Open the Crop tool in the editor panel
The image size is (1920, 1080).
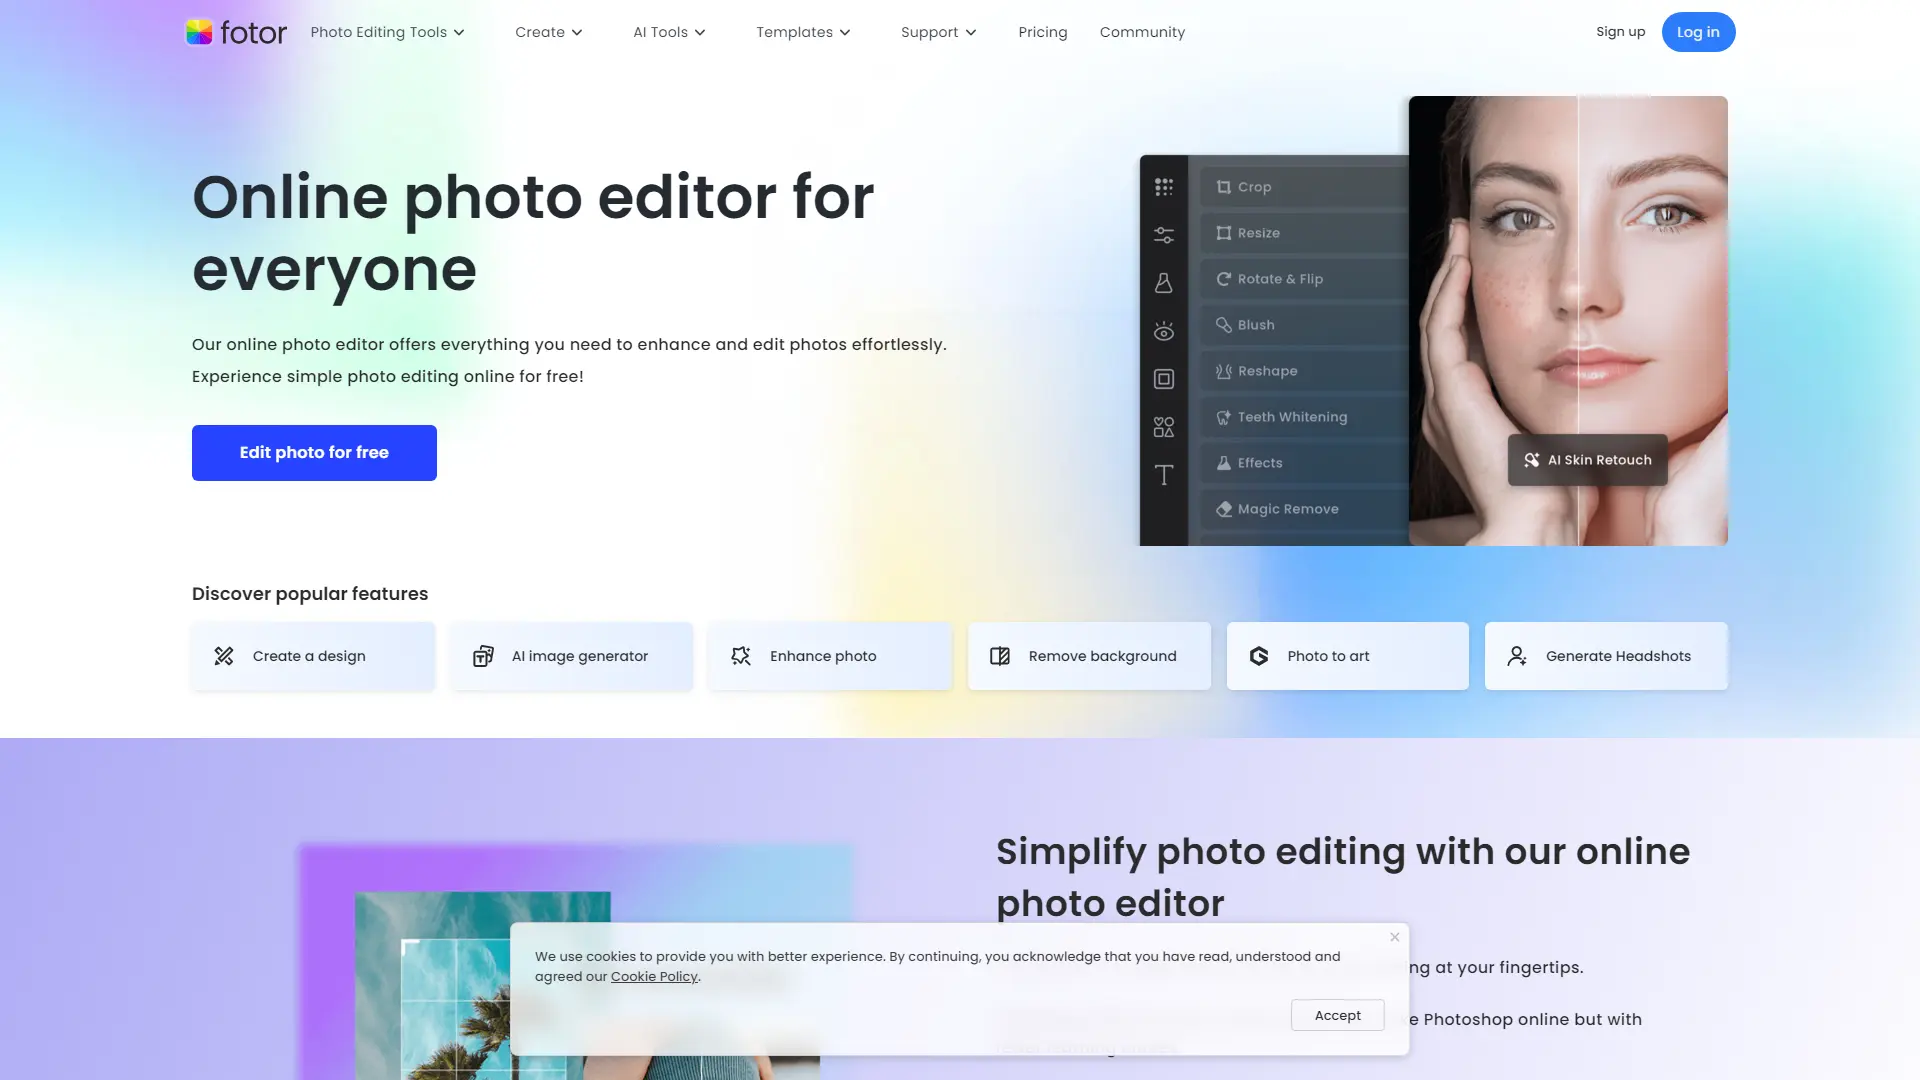[1253, 187]
